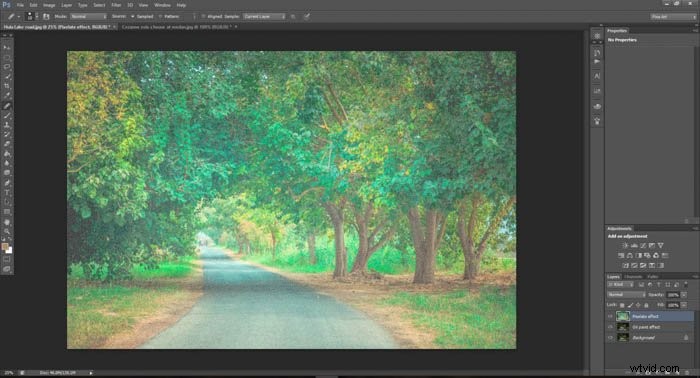The width and height of the screenshot is (700, 378).
Task: Open the workspace switcher dropdown
Action: tap(673, 17)
